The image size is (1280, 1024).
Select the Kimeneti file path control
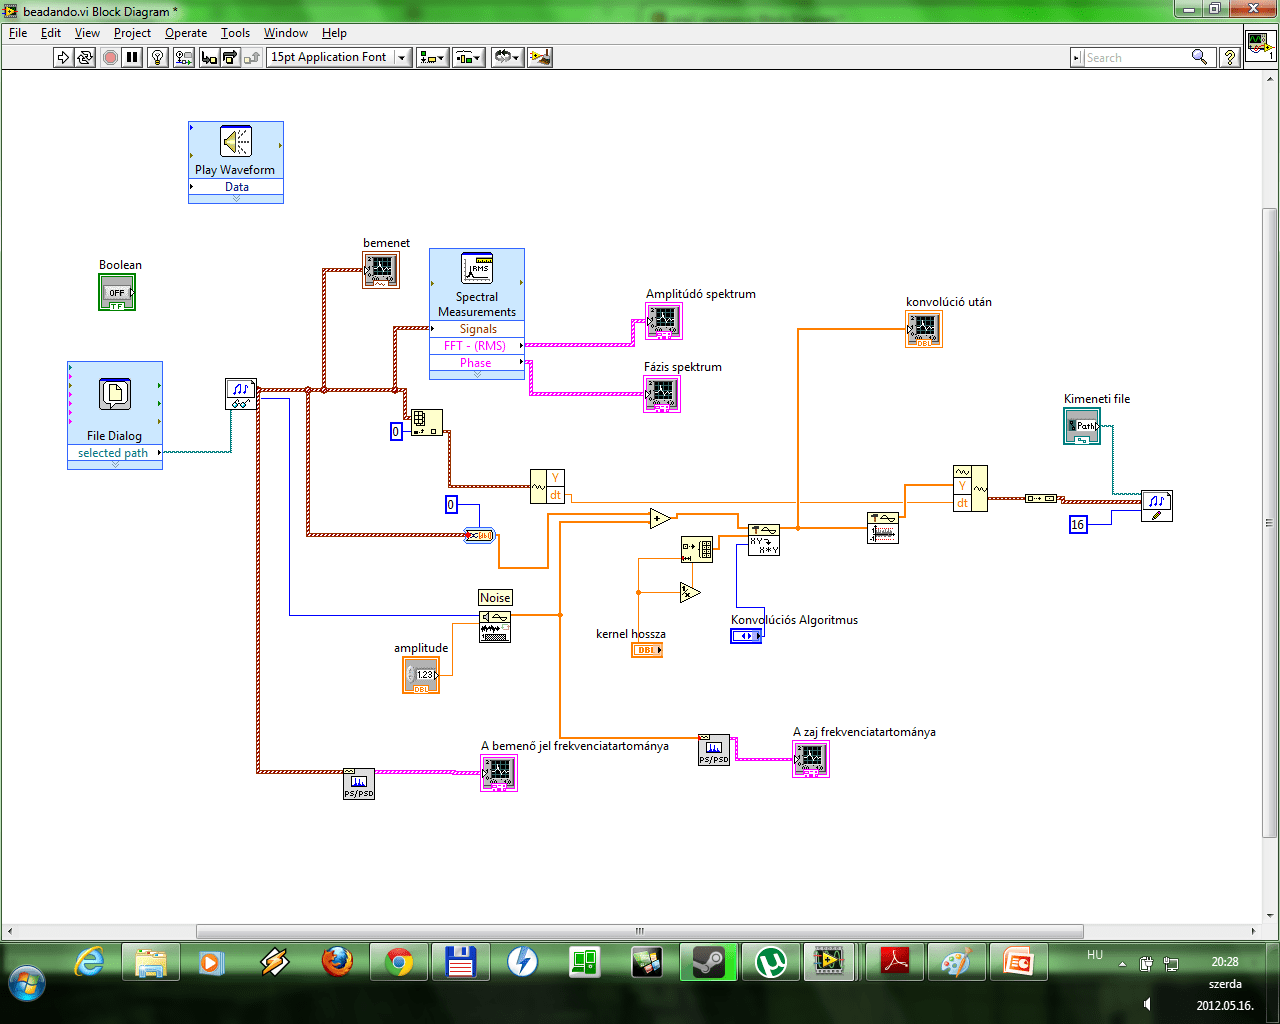(x=1083, y=426)
